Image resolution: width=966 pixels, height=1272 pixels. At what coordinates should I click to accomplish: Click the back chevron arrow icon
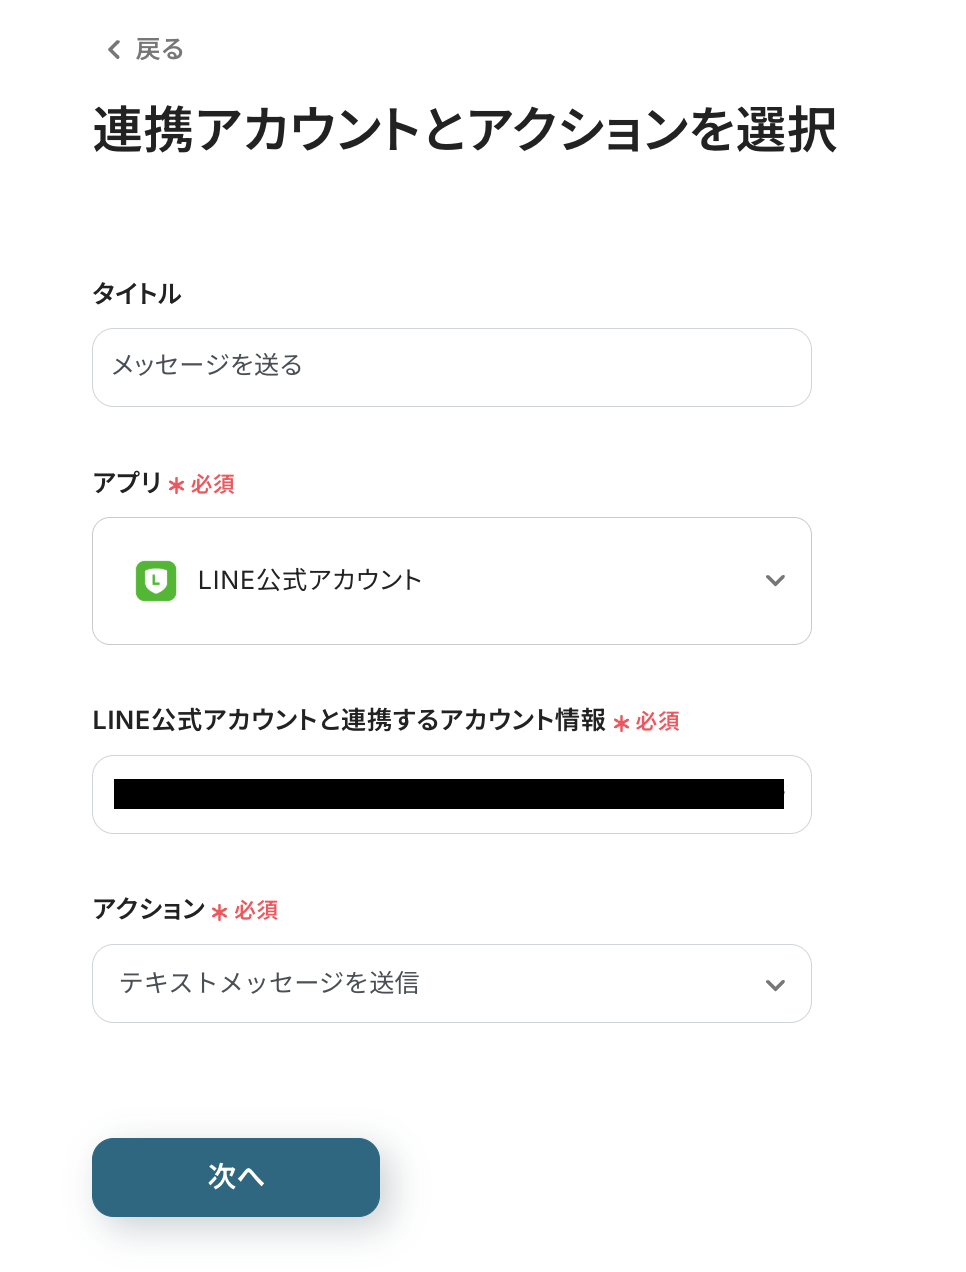[x=113, y=49]
